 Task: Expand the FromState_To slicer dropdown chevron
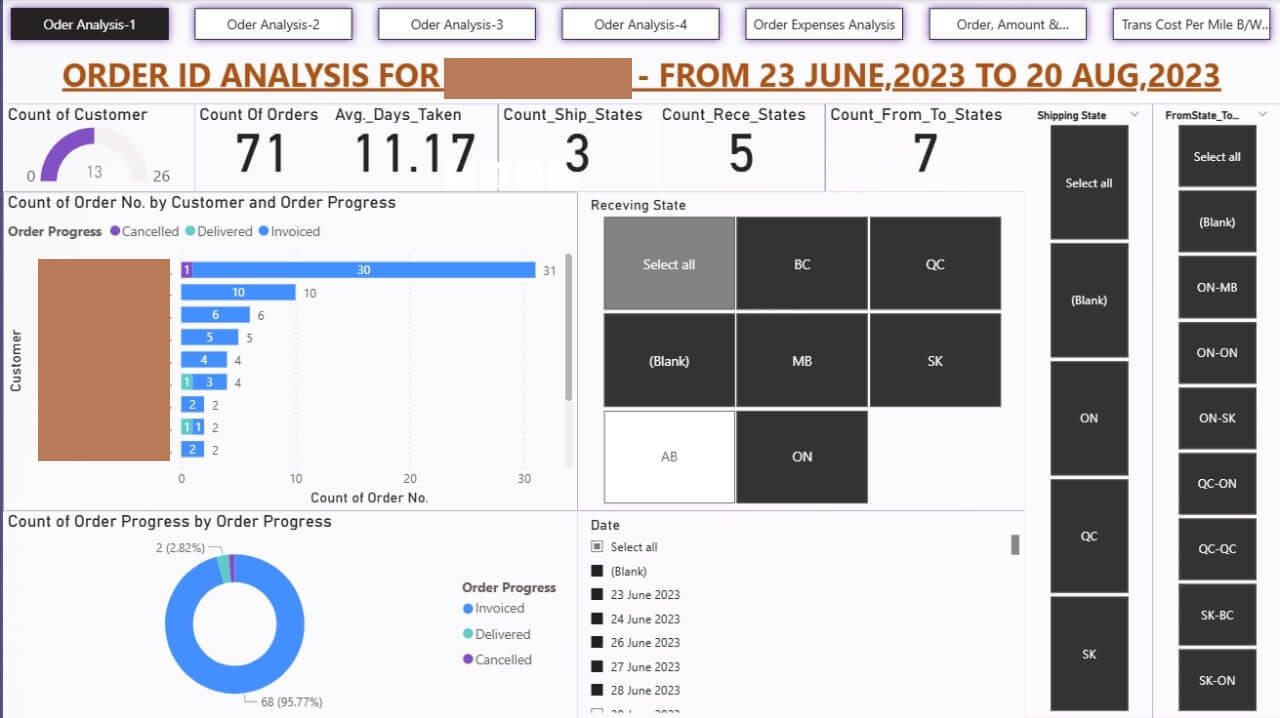click(x=1262, y=115)
